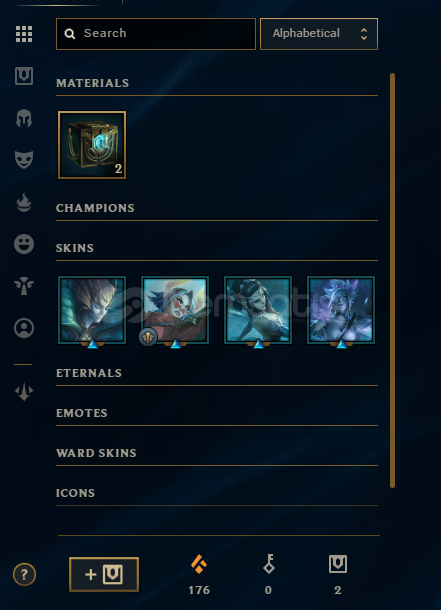The height and width of the screenshot is (610, 441).
Task: Select the fourth purple skin shard
Action: (341, 310)
